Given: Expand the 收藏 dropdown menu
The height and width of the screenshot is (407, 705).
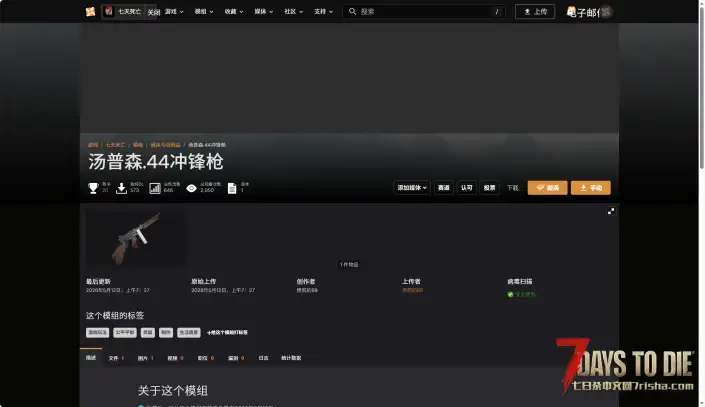Looking at the screenshot, I should pyautogui.click(x=234, y=12).
